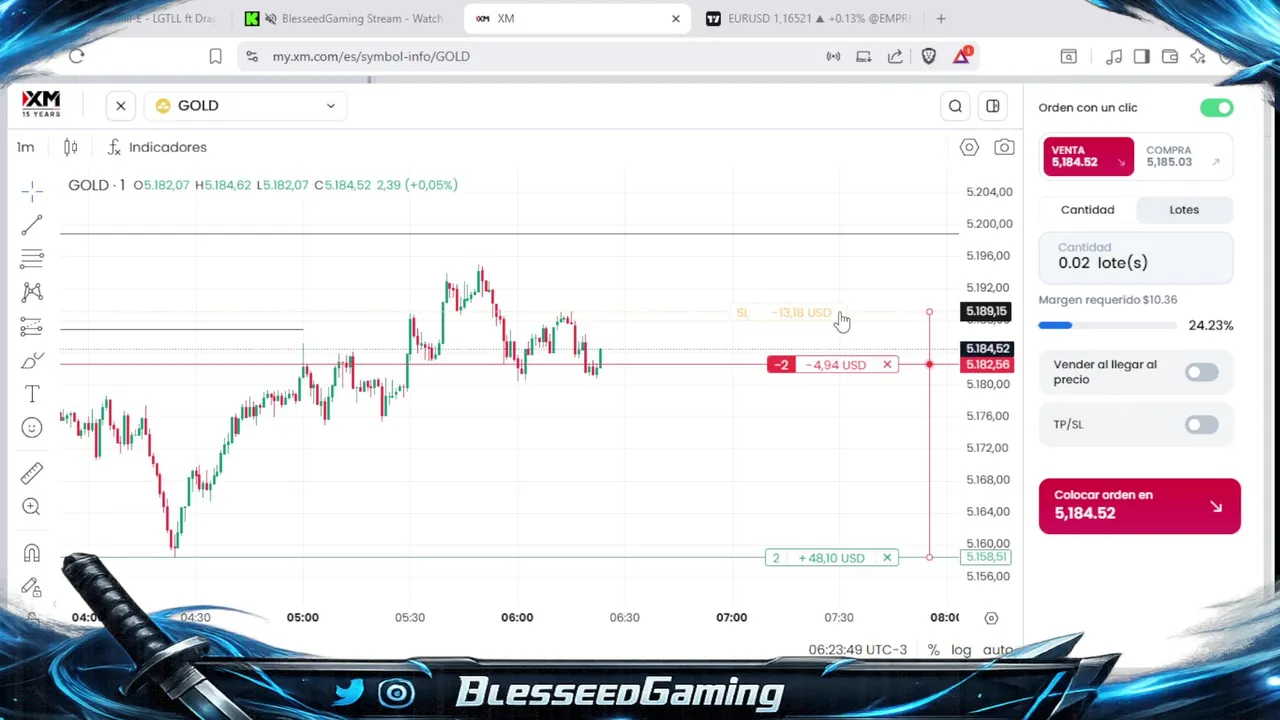Select the crosshair cursor tool
The image size is (1280, 720).
pyautogui.click(x=32, y=190)
